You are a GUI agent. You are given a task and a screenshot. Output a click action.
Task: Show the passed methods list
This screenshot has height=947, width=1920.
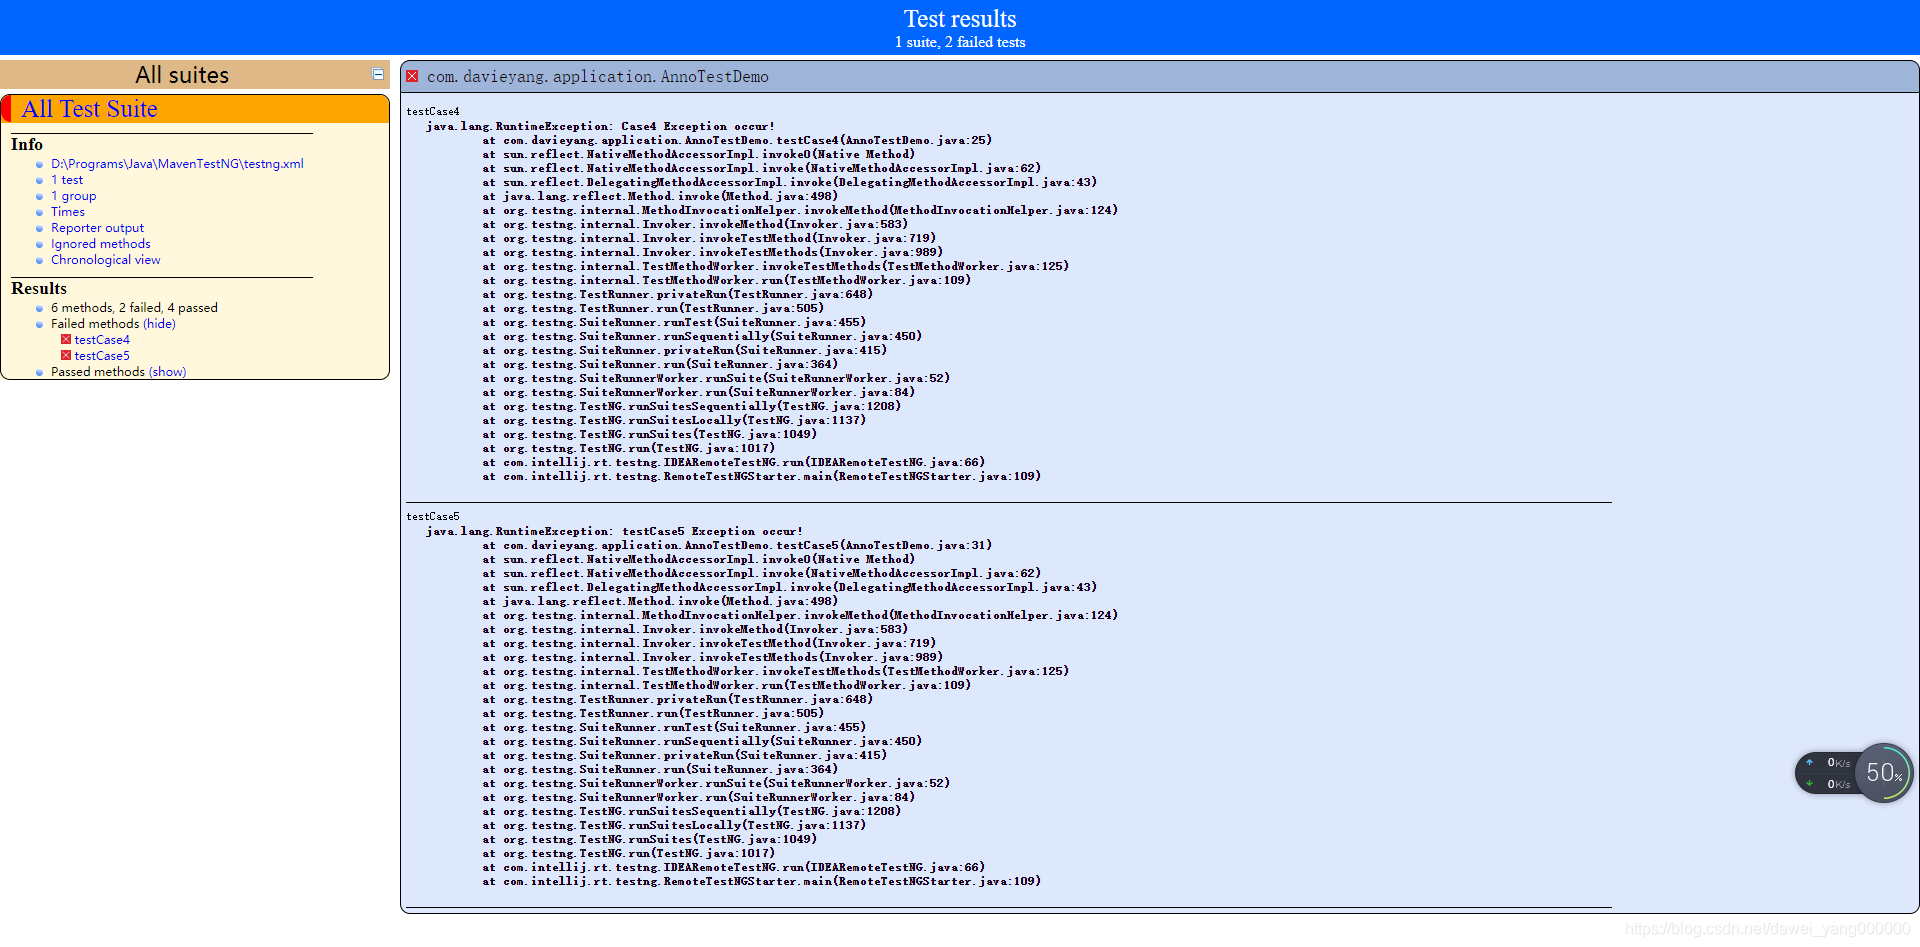[x=167, y=372]
